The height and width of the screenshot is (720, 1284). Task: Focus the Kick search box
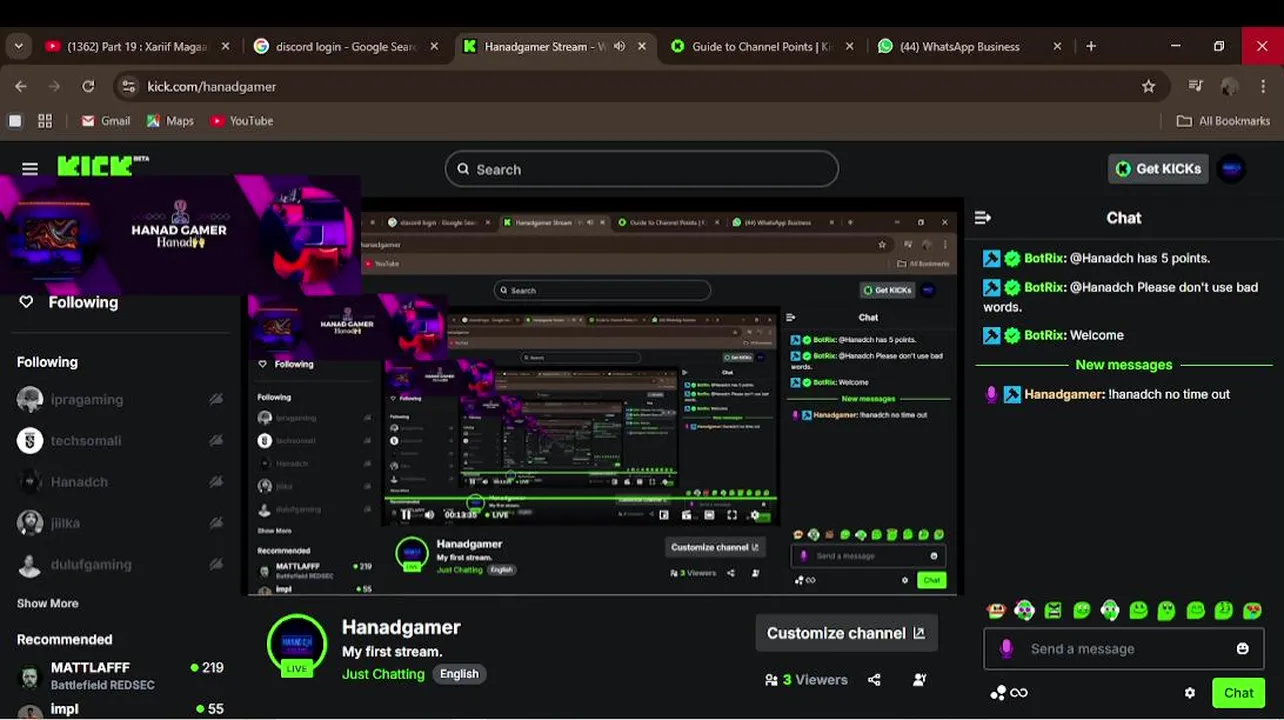coord(641,169)
